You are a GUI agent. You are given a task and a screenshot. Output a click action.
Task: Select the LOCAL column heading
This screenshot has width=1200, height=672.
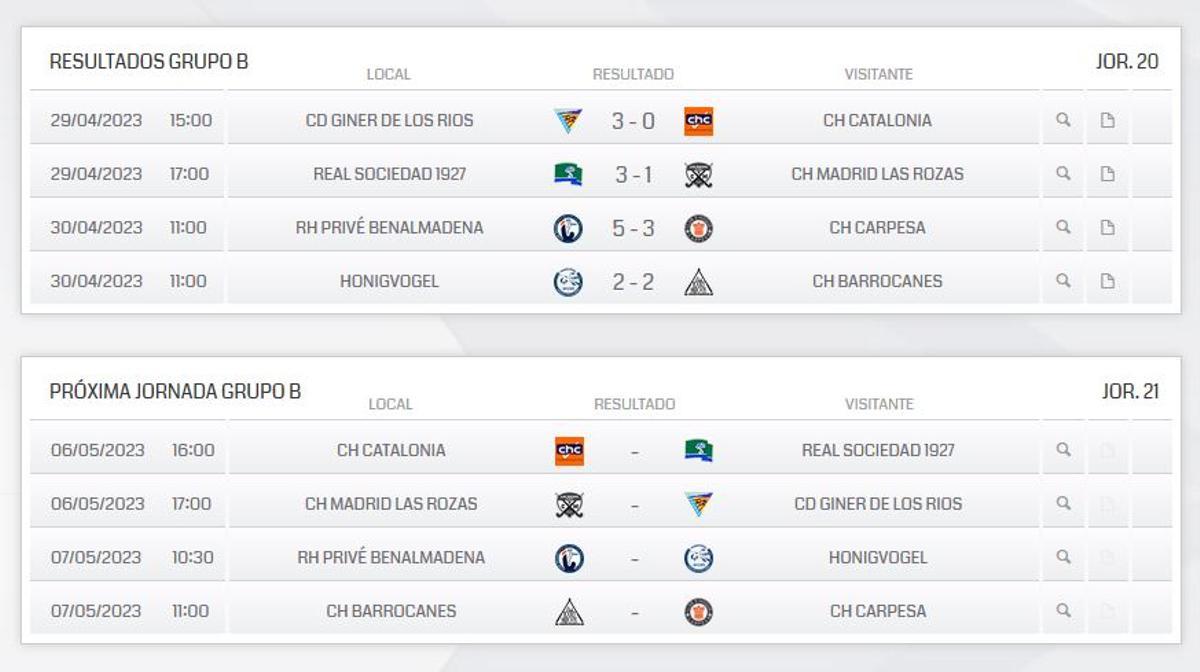pyautogui.click(x=389, y=74)
